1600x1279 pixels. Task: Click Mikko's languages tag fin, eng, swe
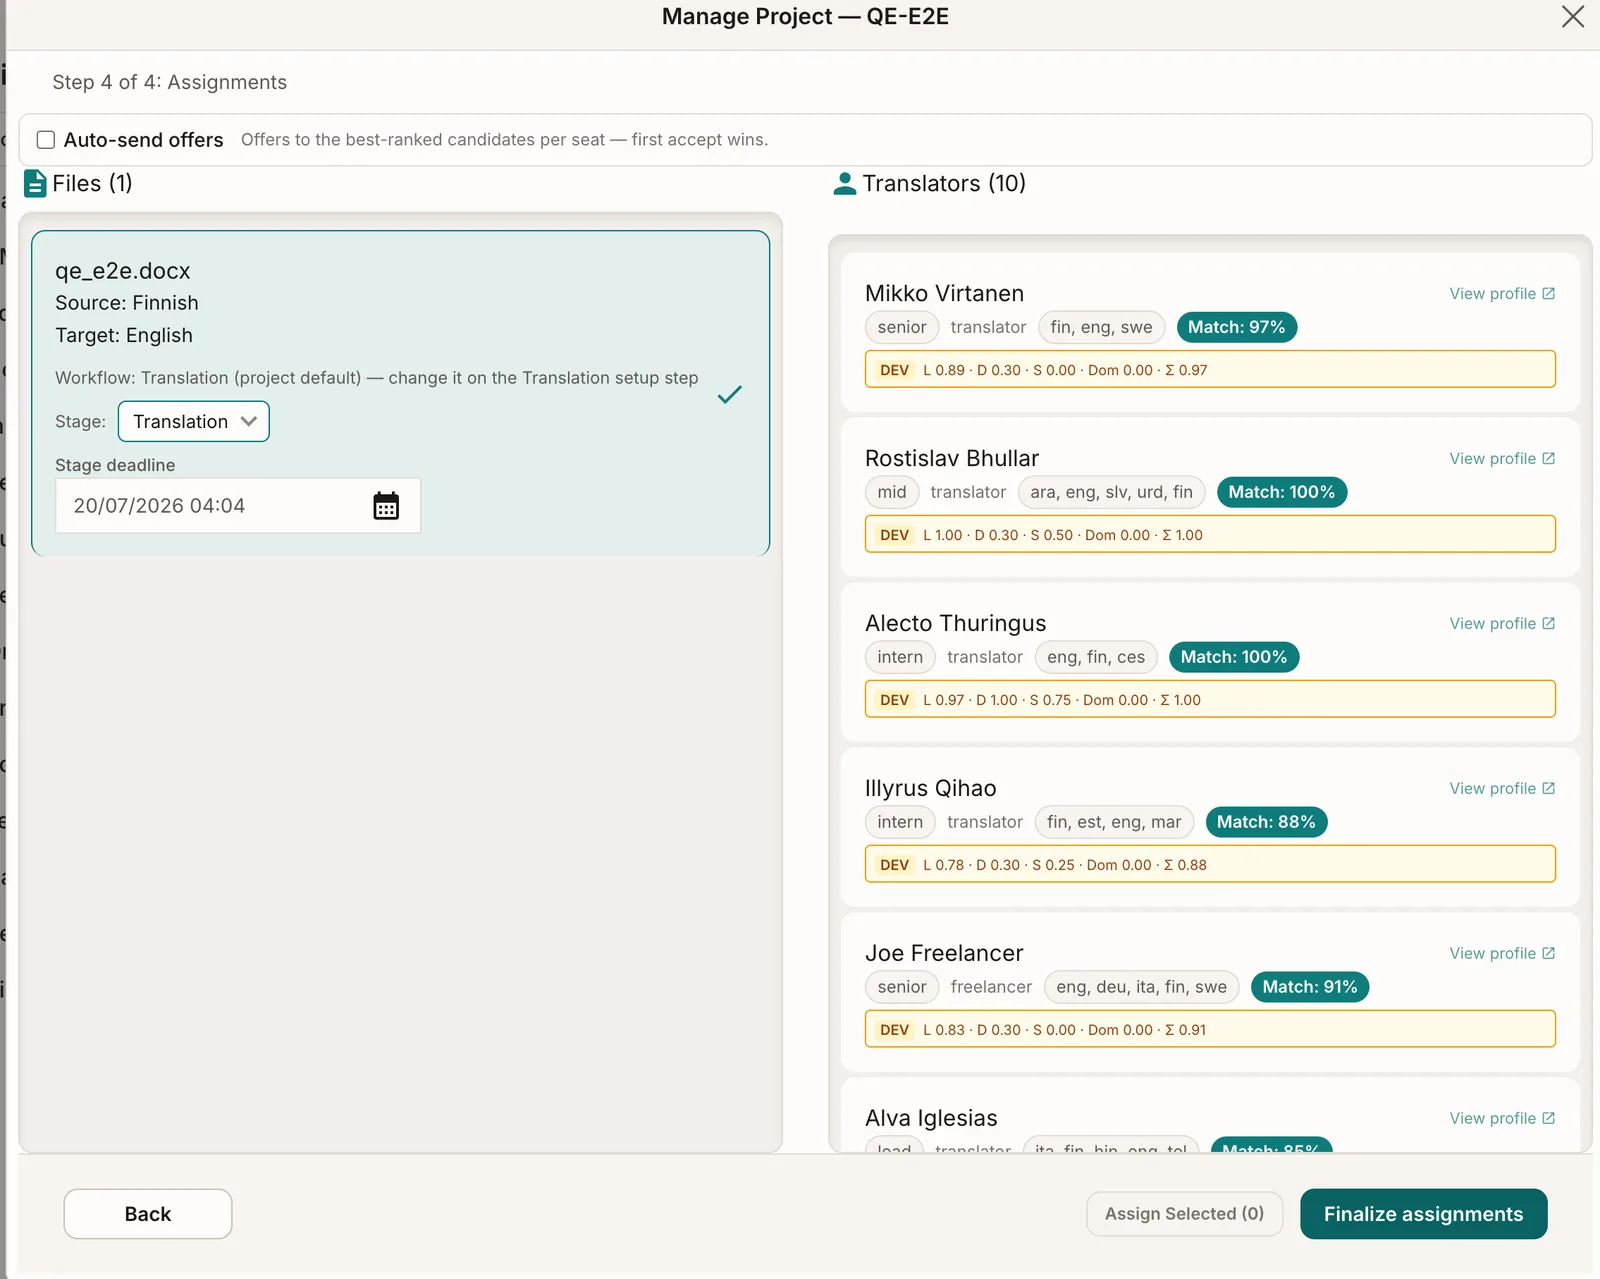pyautogui.click(x=1101, y=327)
